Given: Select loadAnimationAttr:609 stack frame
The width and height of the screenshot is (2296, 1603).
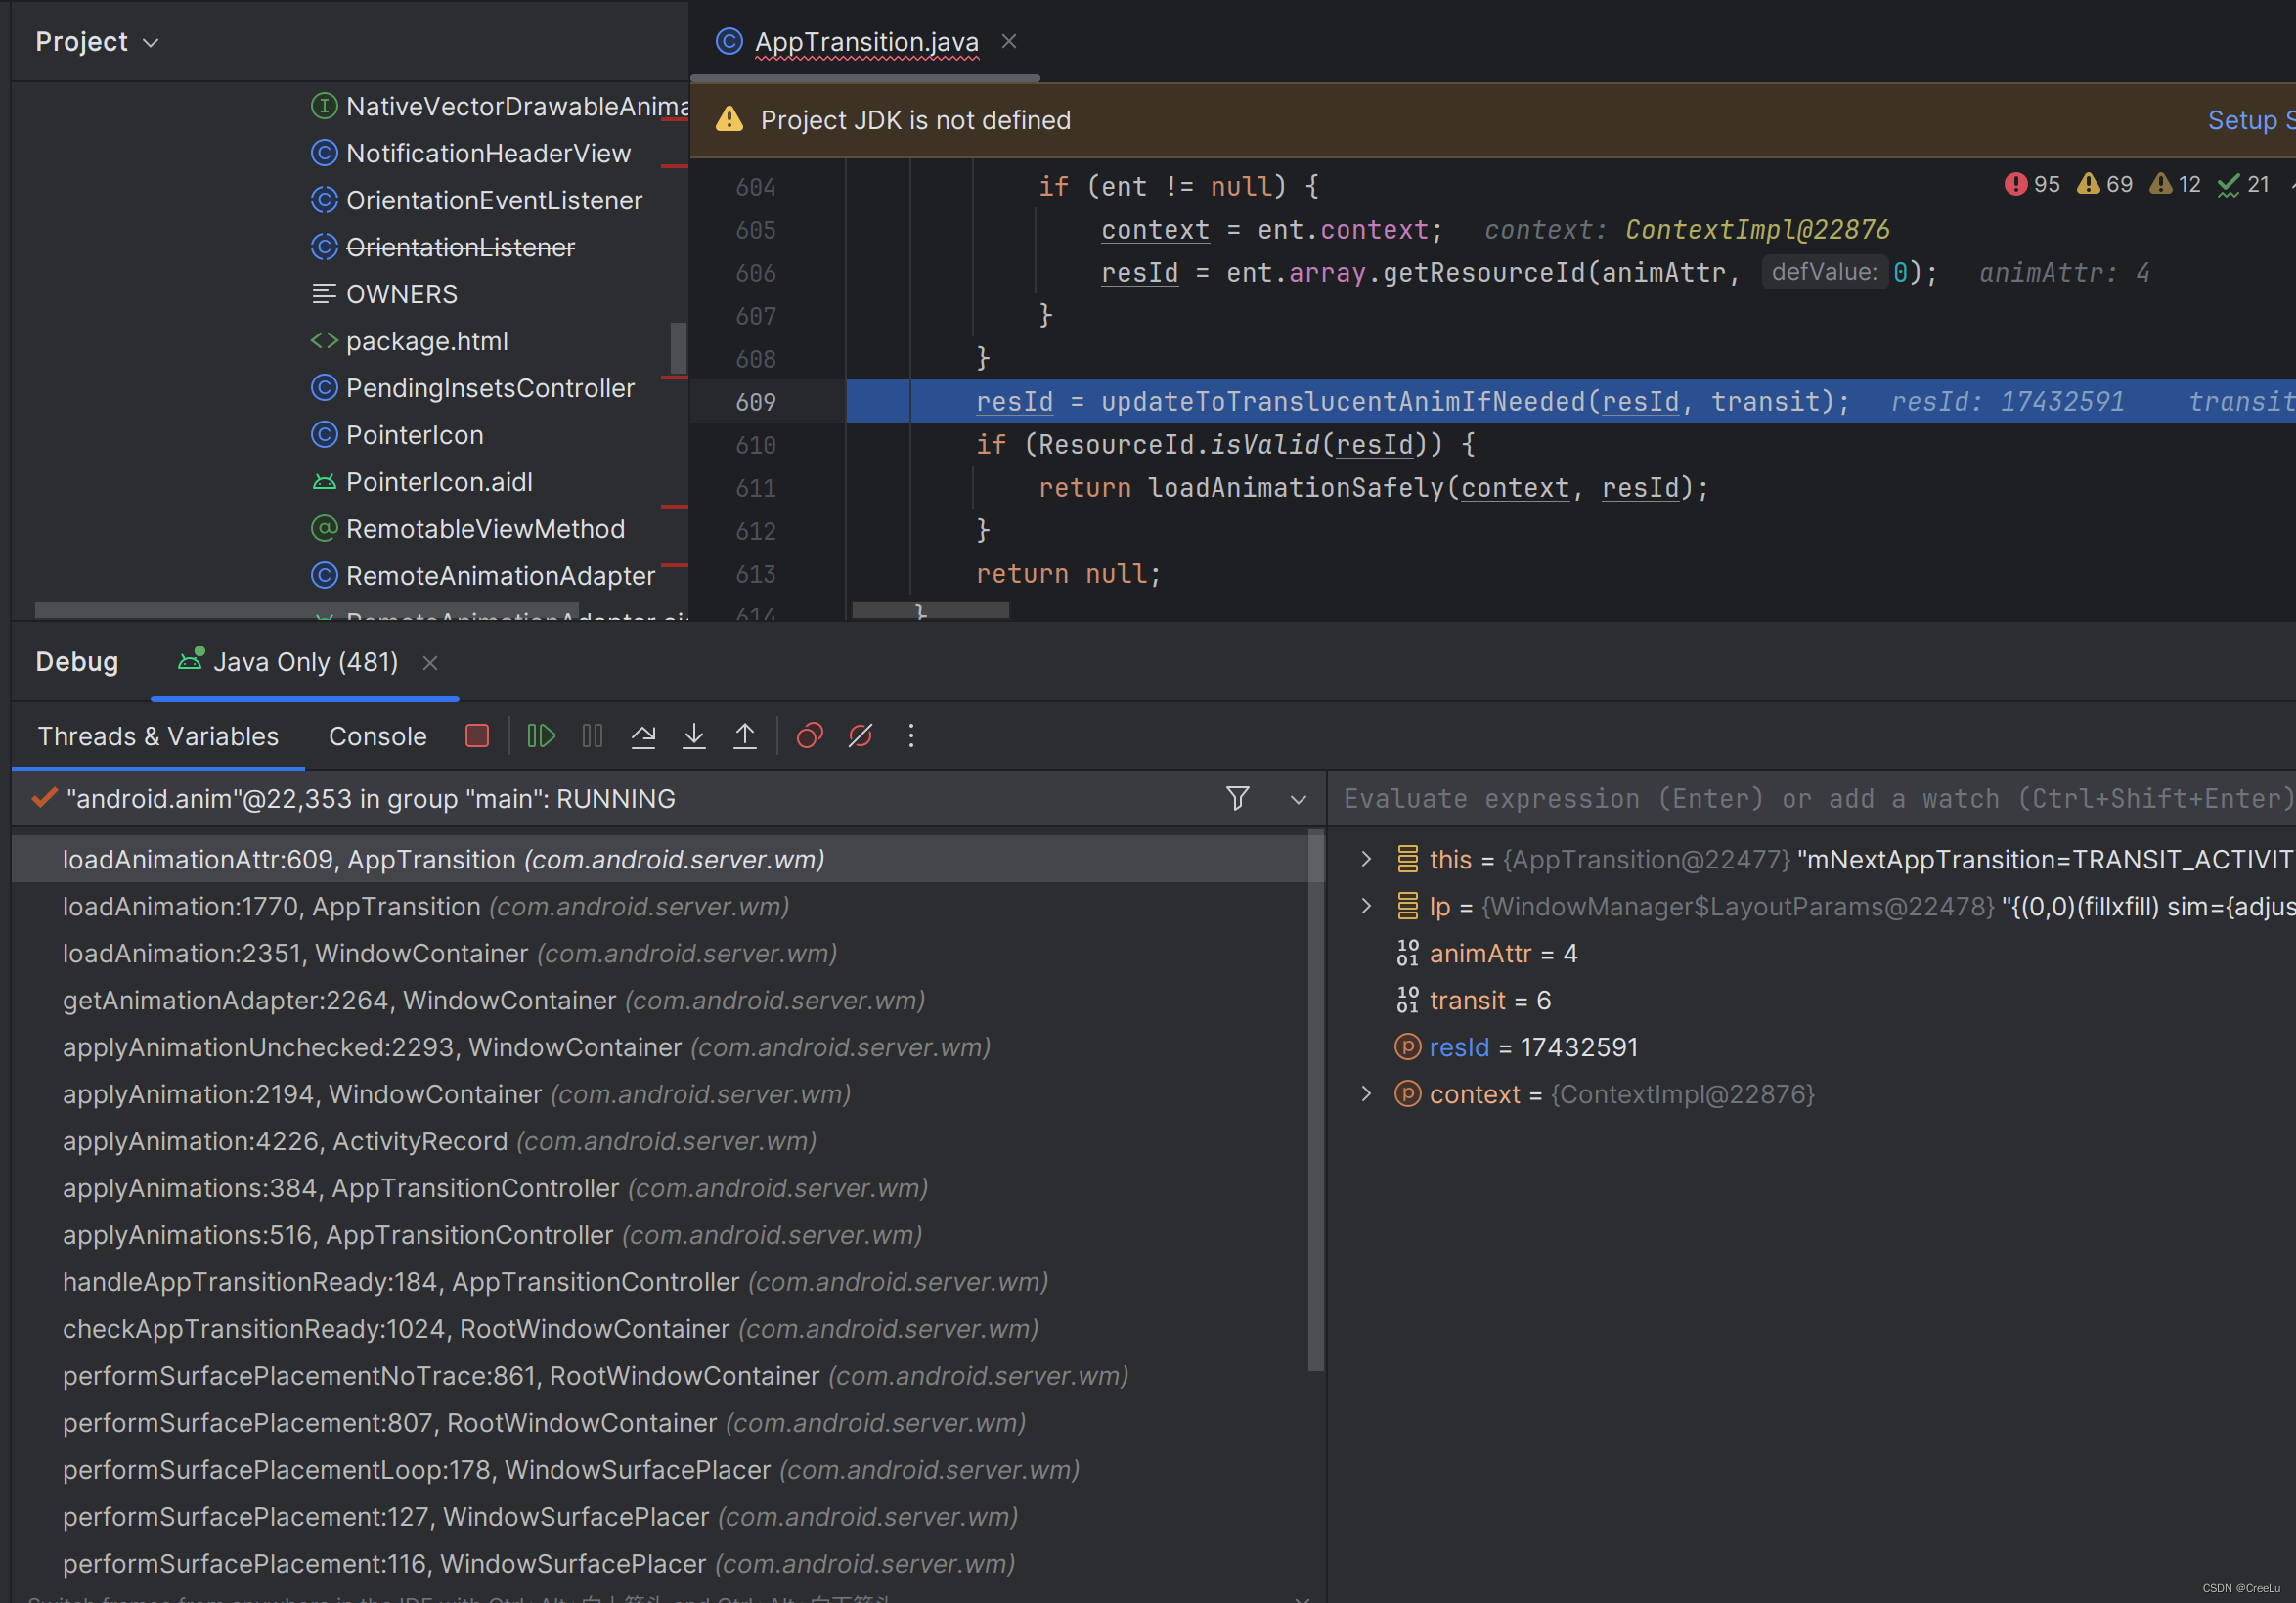Looking at the screenshot, I should [x=441, y=858].
